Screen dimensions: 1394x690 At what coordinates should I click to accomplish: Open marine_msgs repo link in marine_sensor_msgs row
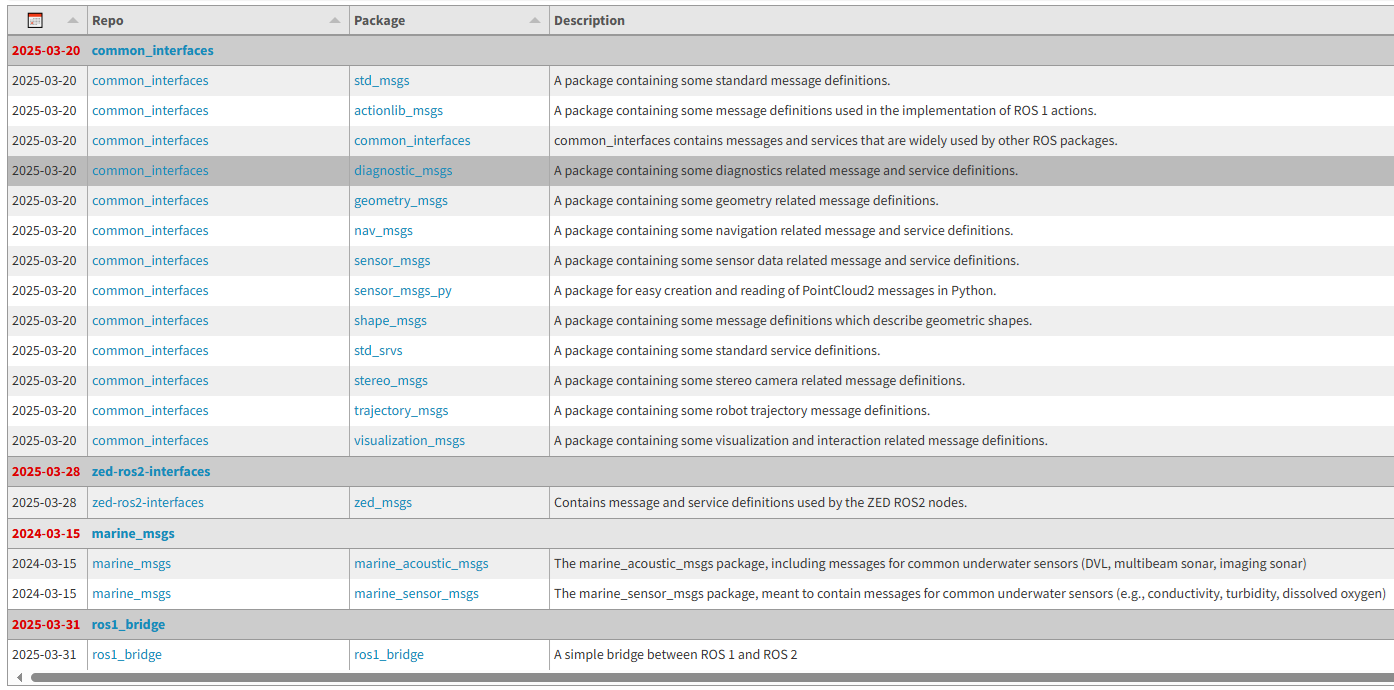click(131, 593)
